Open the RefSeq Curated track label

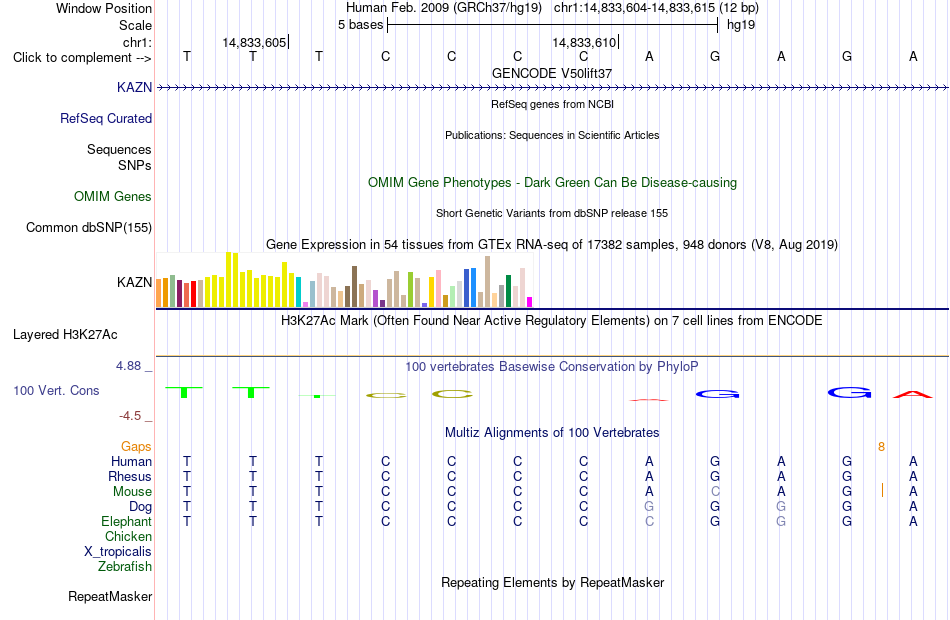(x=105, y=118)
